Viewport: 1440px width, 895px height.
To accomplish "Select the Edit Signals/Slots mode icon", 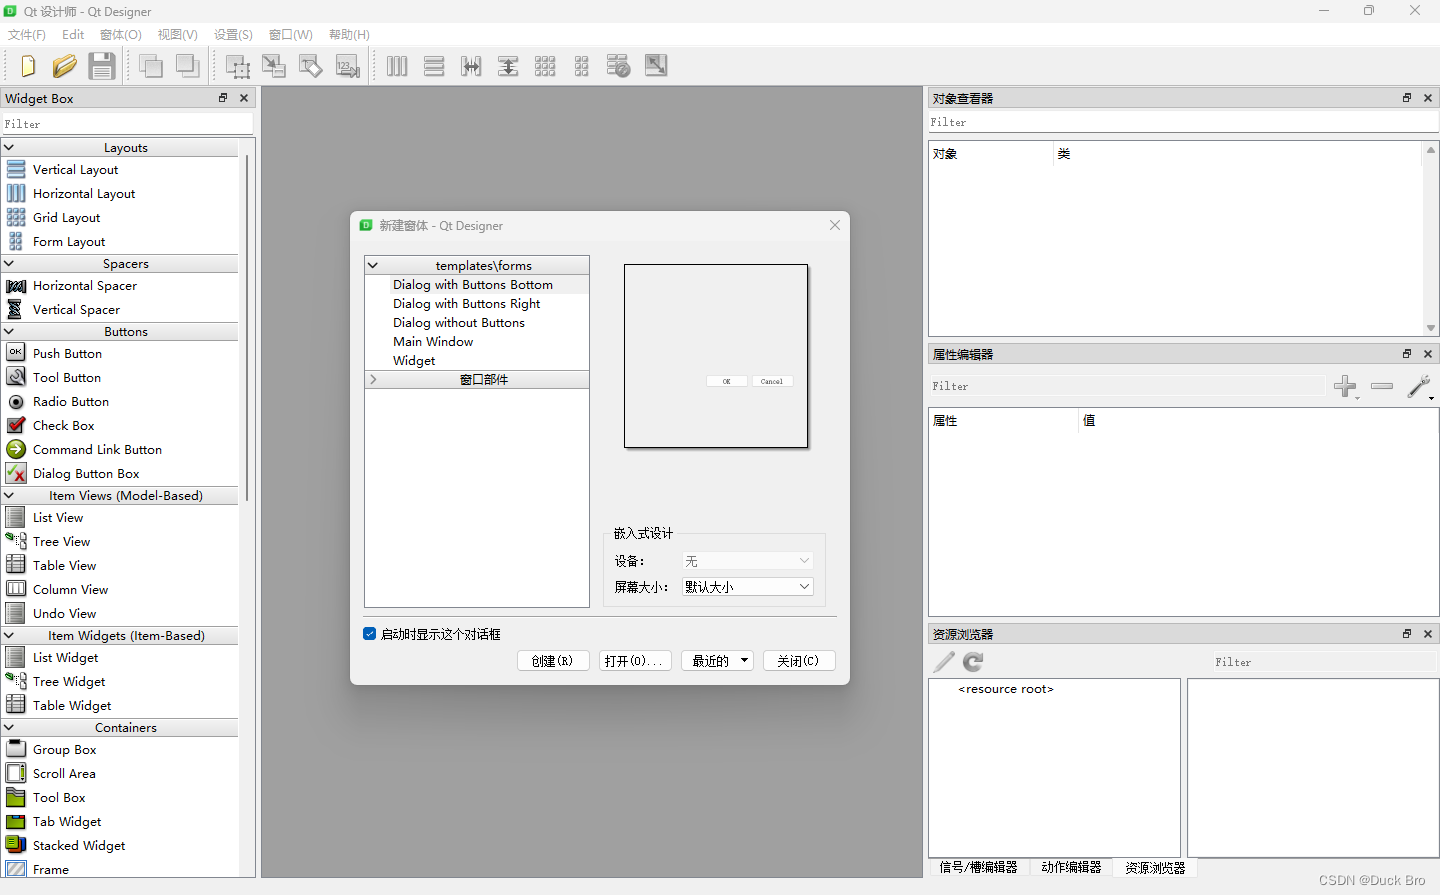I will [274, 66].
